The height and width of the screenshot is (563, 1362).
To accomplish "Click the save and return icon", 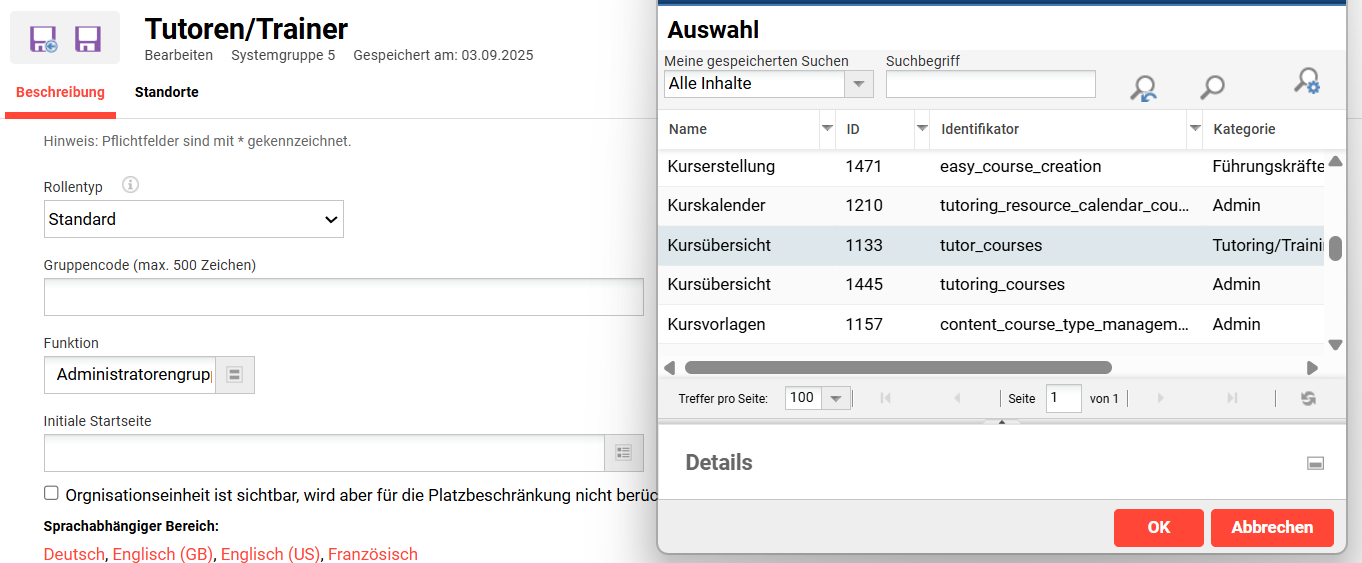I will (43, 39).
